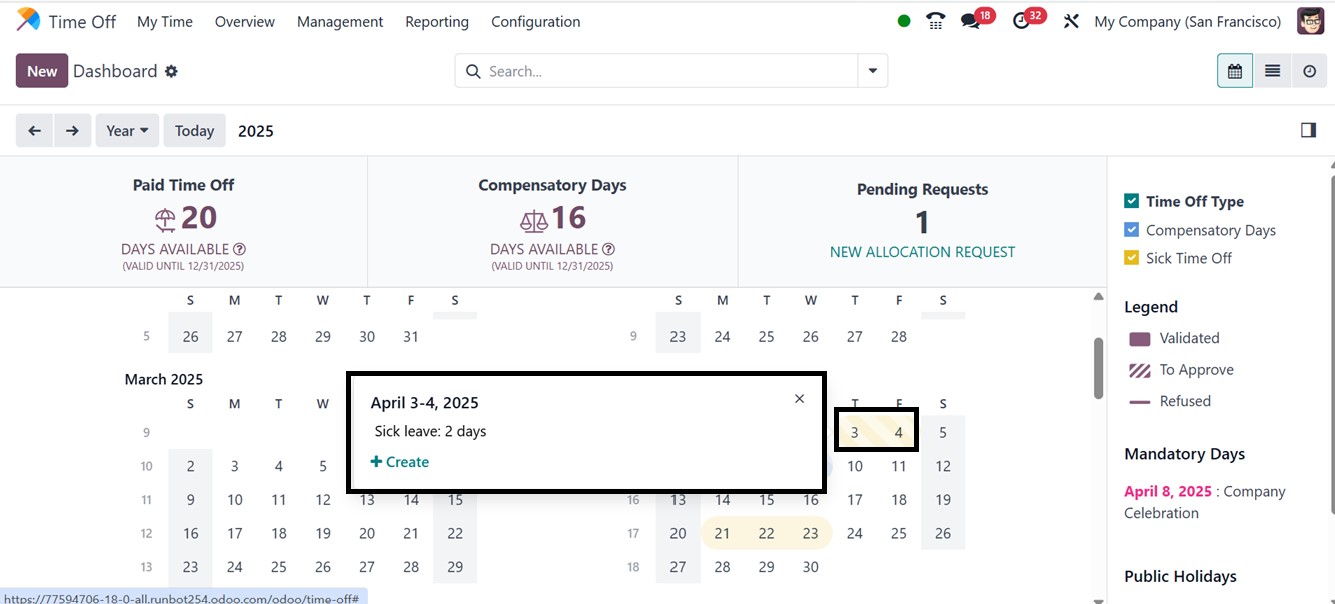
Task: Open the Configuration menu
Action: point(536,21)
